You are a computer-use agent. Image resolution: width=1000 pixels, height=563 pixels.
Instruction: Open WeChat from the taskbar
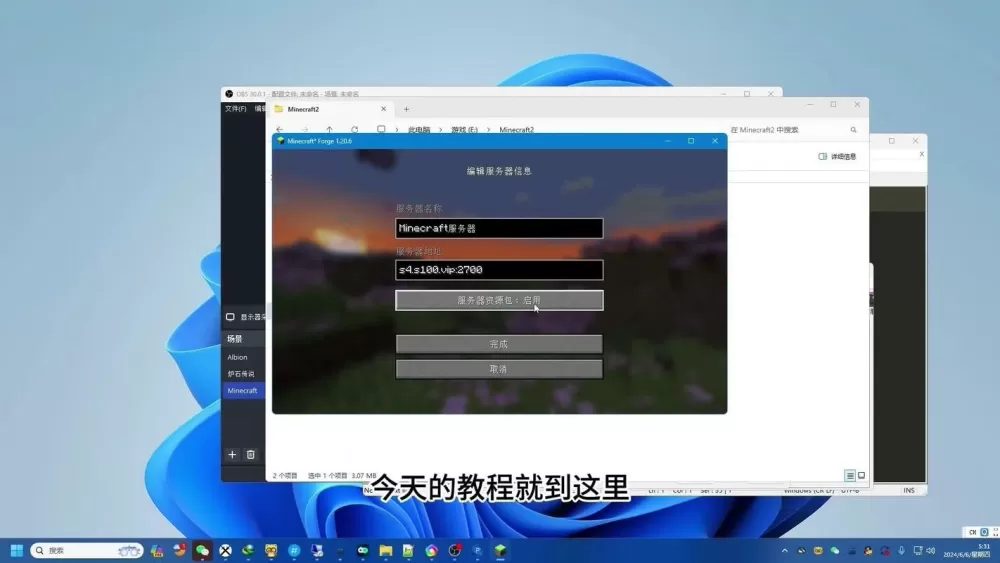pyautogui.click(x=202, y=550)
